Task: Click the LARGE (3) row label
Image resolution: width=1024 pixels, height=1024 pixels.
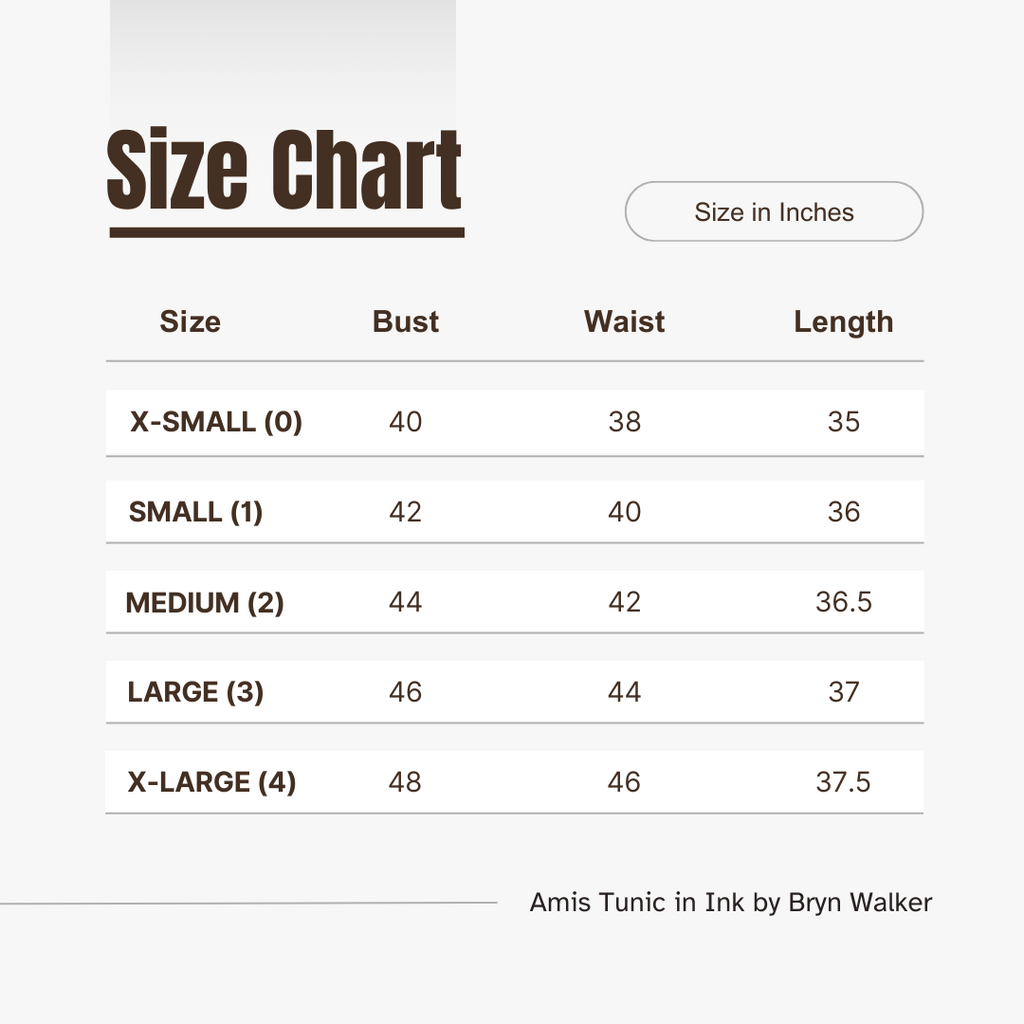Action: 196,692
